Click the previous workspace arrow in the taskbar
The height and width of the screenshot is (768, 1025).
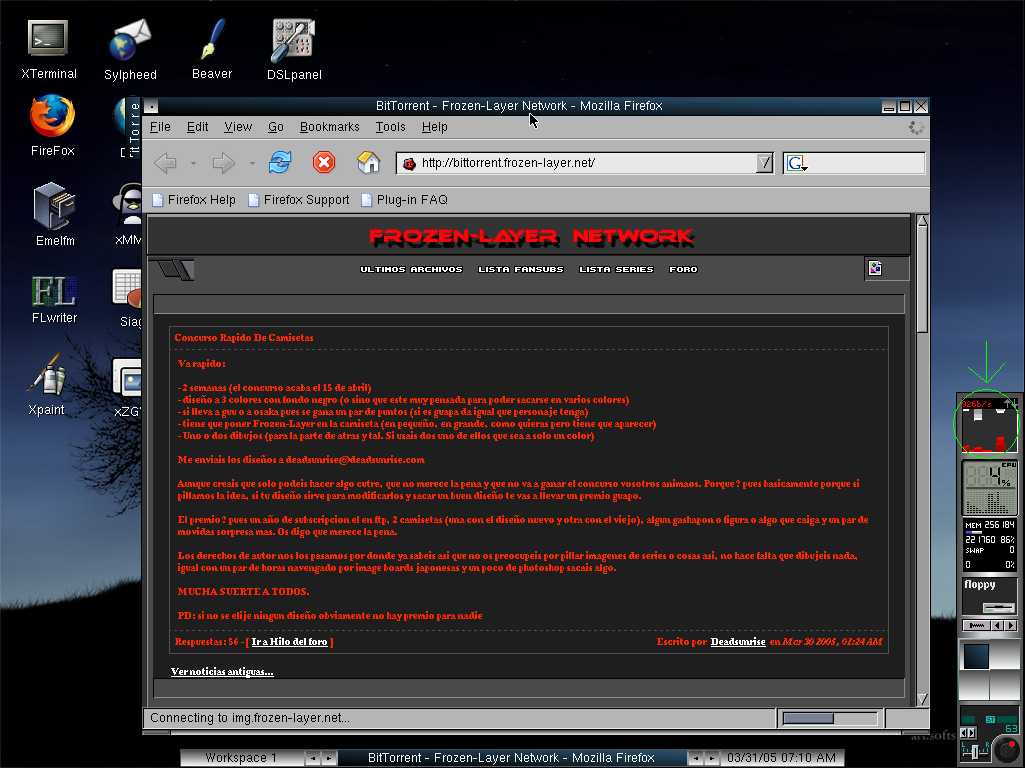click(x=313, y=758)
